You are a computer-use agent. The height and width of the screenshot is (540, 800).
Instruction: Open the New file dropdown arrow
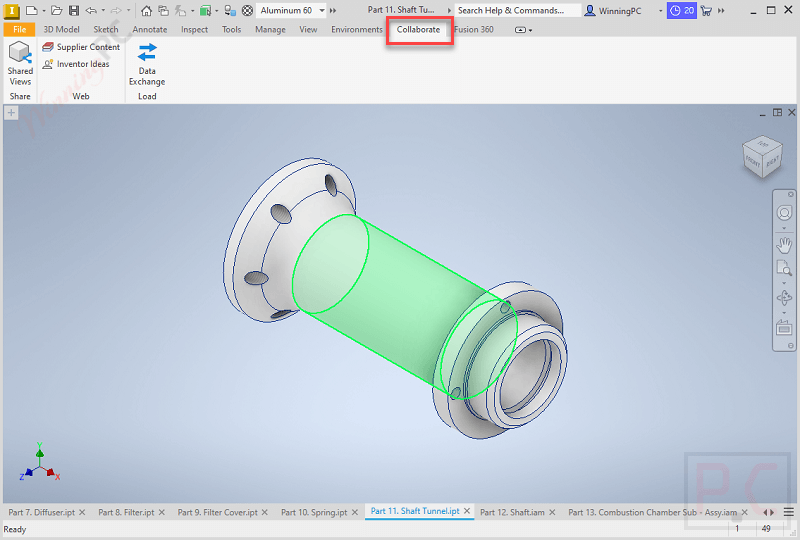pos(43,11)
